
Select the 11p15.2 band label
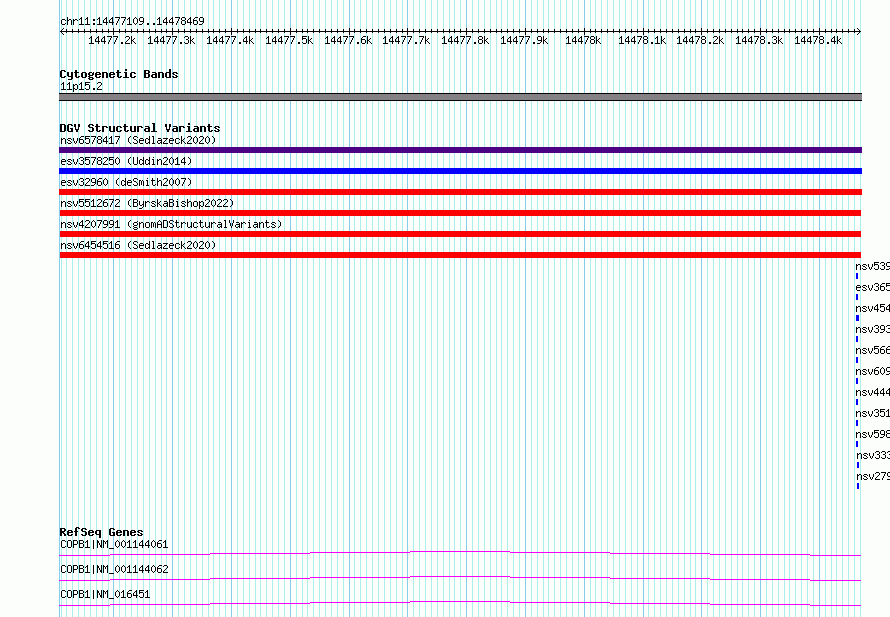(x=81, y=86)
